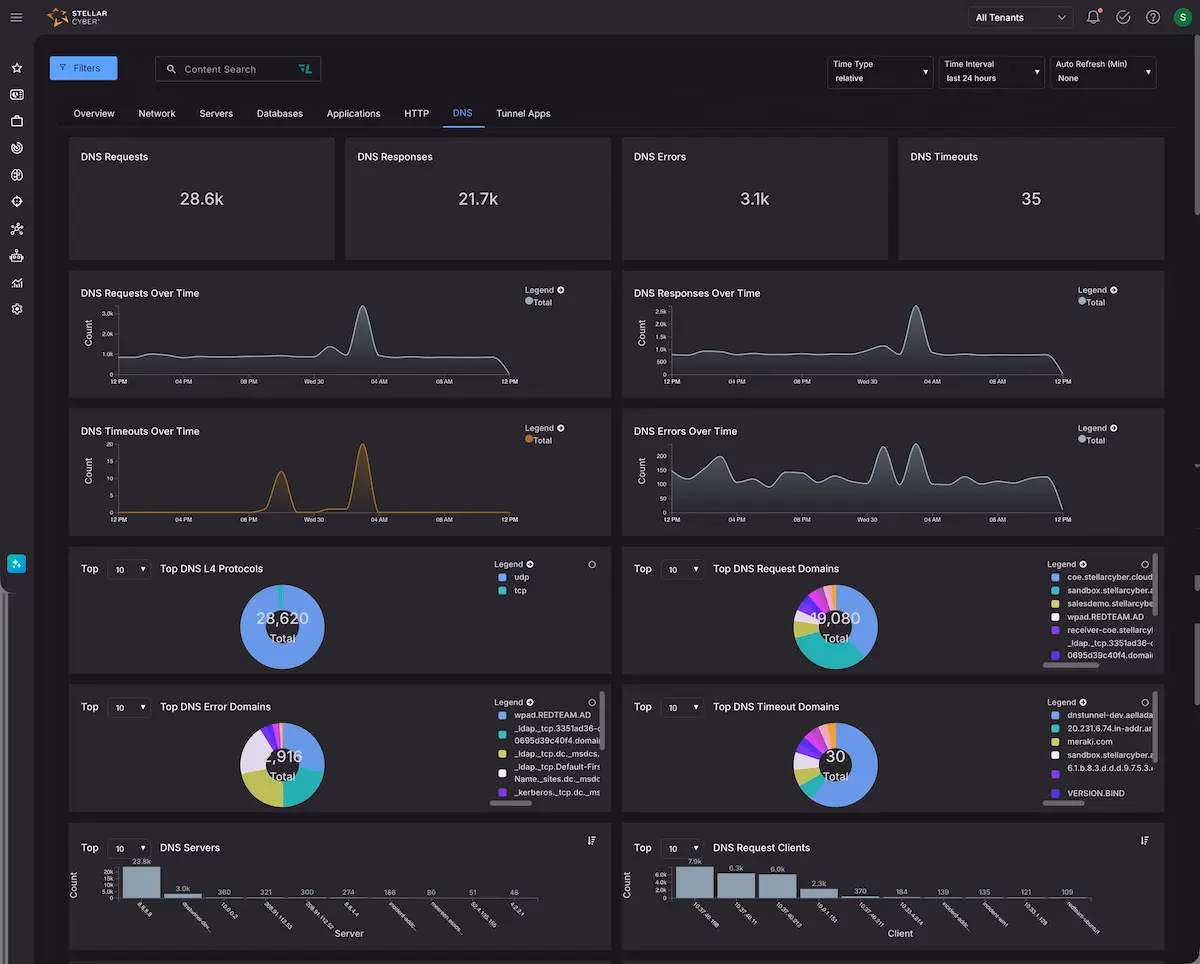The height and width of the screenshot is (964, 1200).
Task: Click the Filters button
Action: click(x=83, y=68)
